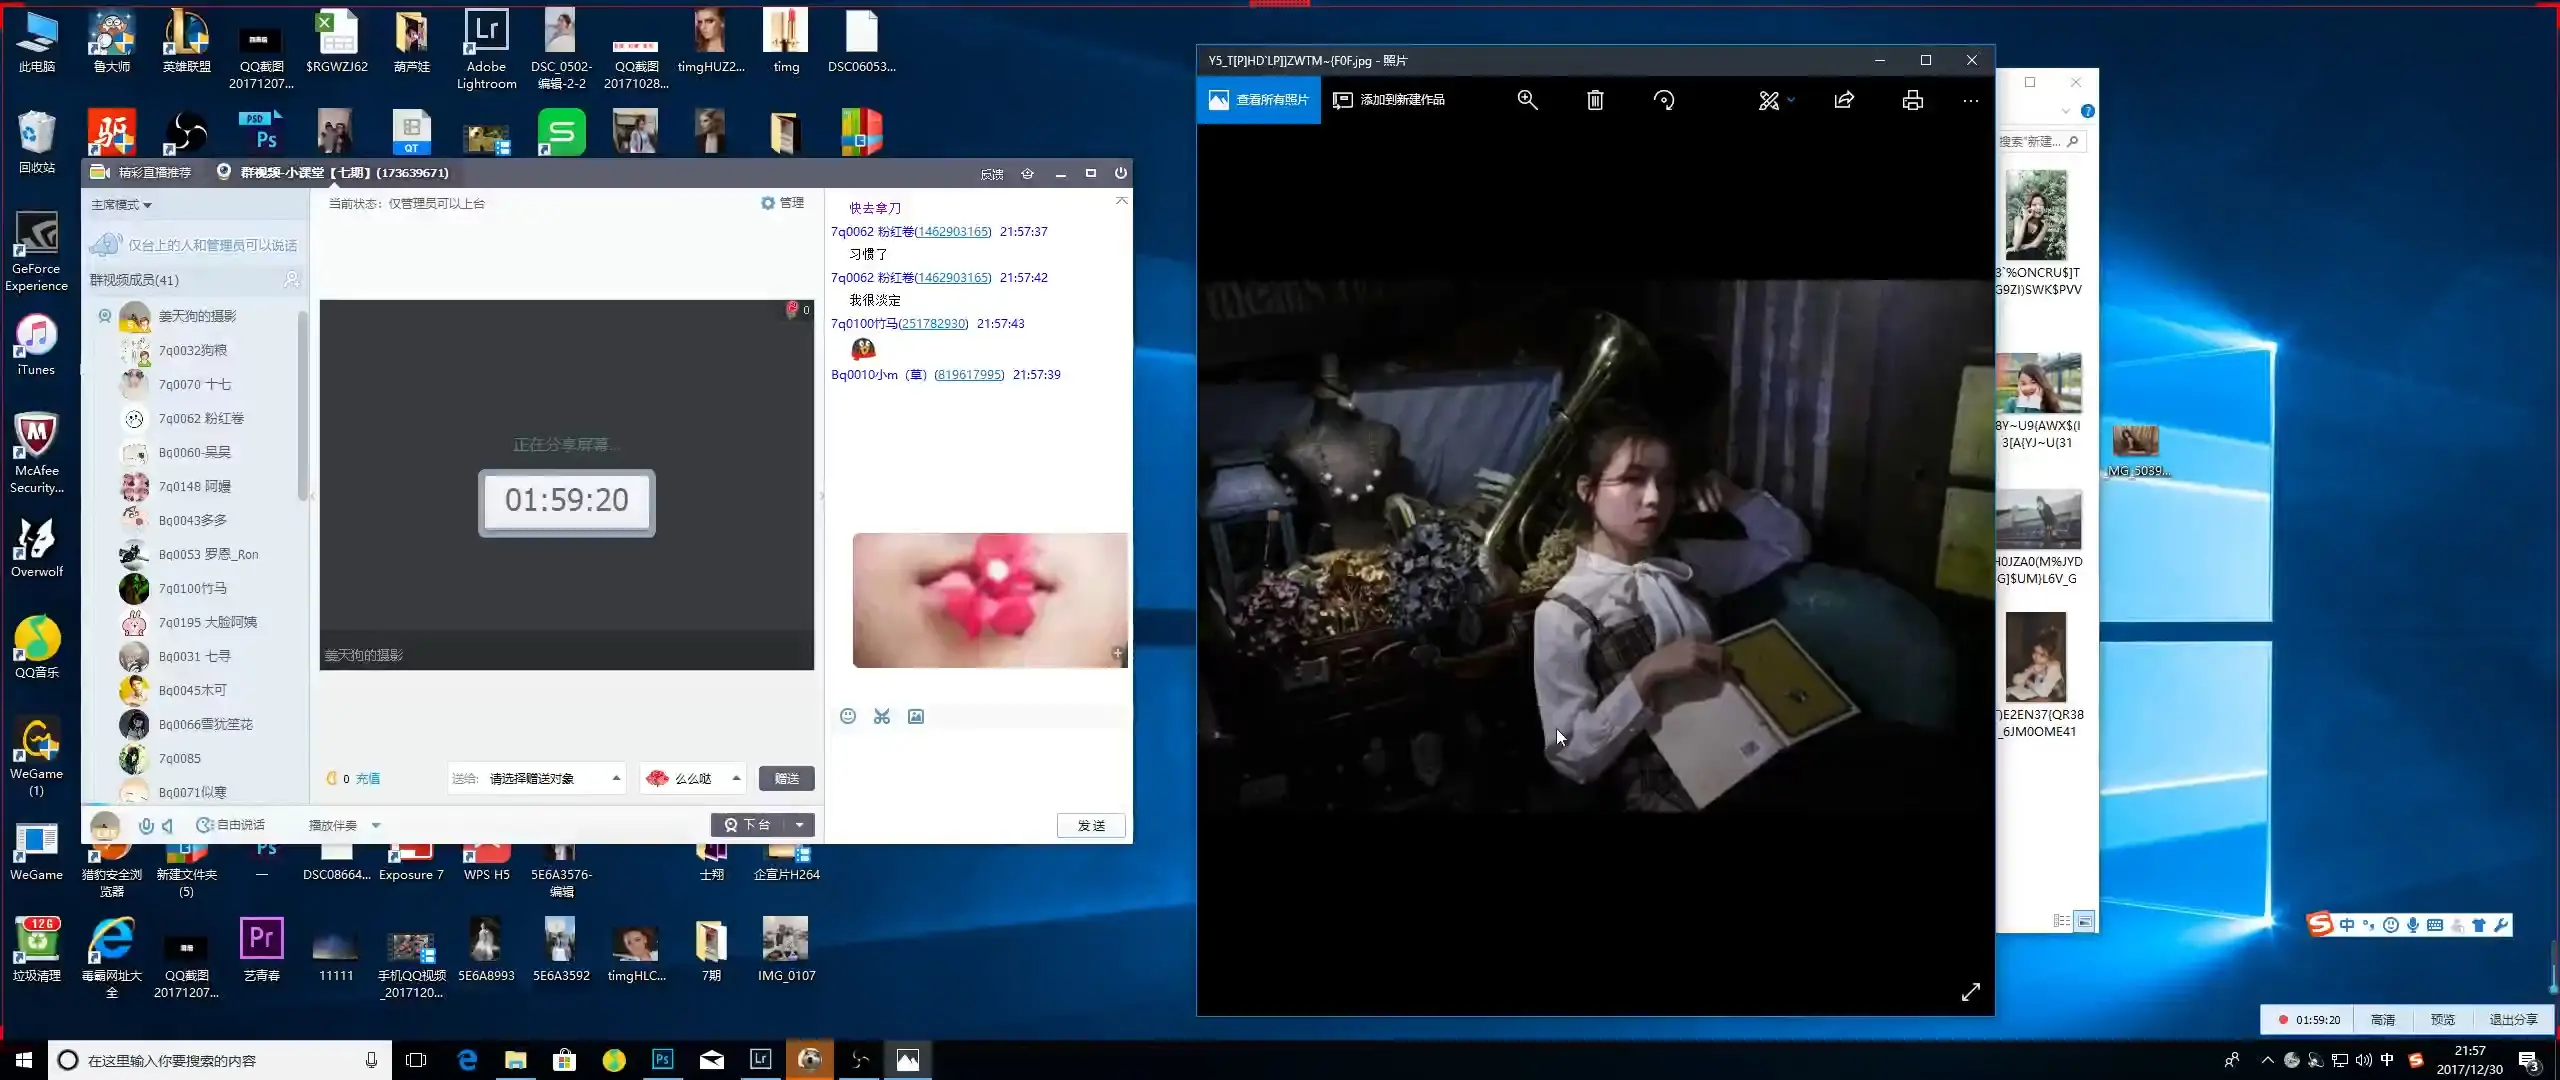Click the scissors screenshot icon in chat
2560x1080 pixels.
pos(881,716)
